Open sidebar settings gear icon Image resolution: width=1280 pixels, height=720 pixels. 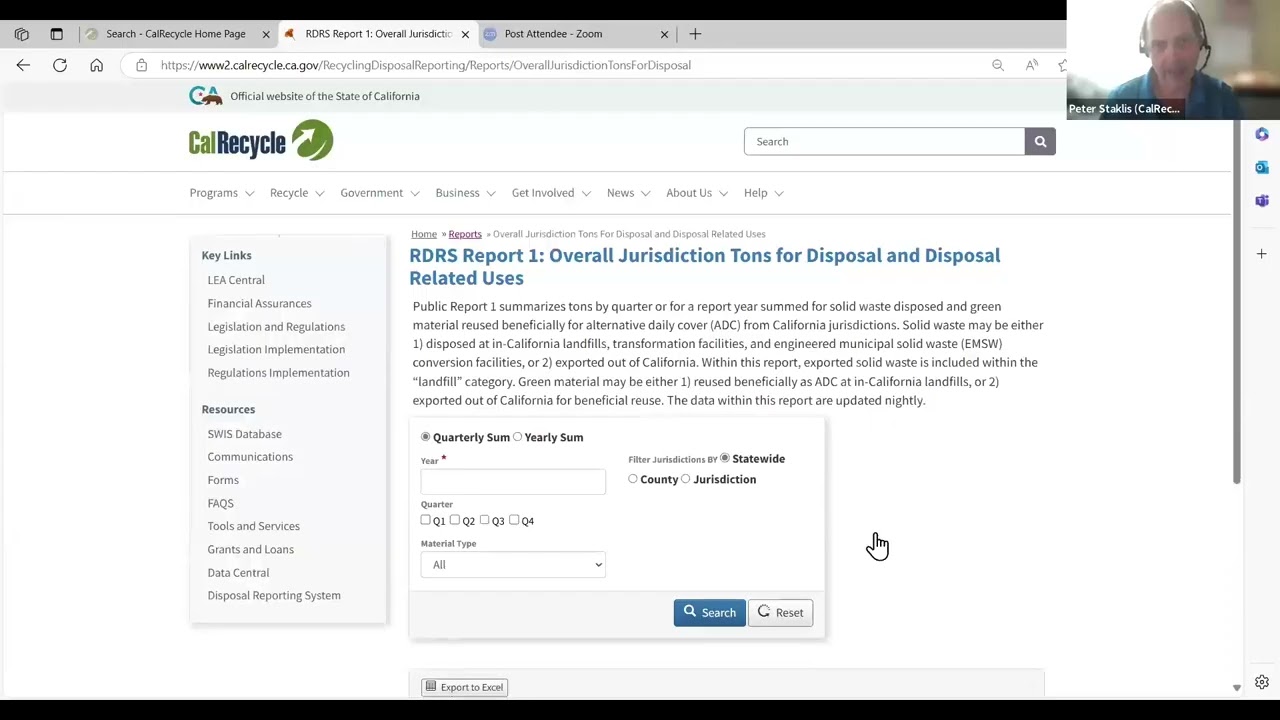click(1262, 682)
